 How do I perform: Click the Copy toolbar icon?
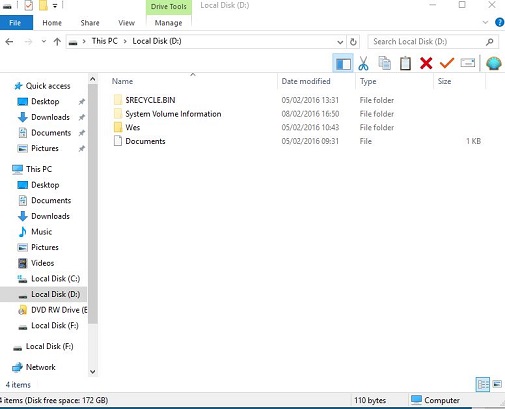point(384,63)
